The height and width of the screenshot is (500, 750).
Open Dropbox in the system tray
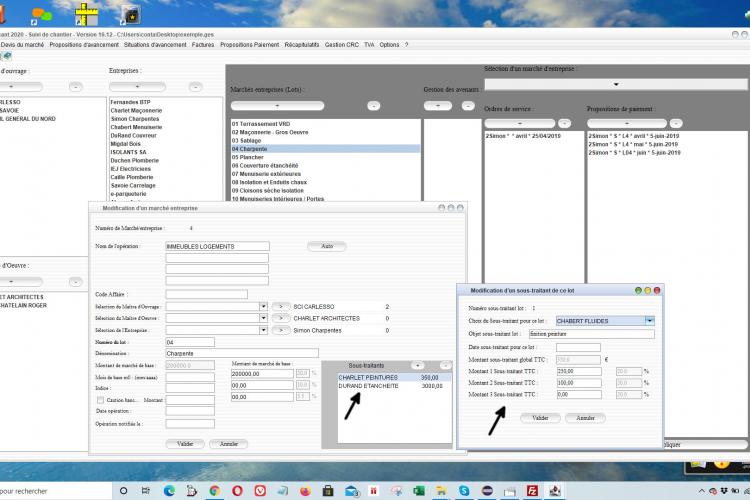pyautogui.click(x=724, y=491)
